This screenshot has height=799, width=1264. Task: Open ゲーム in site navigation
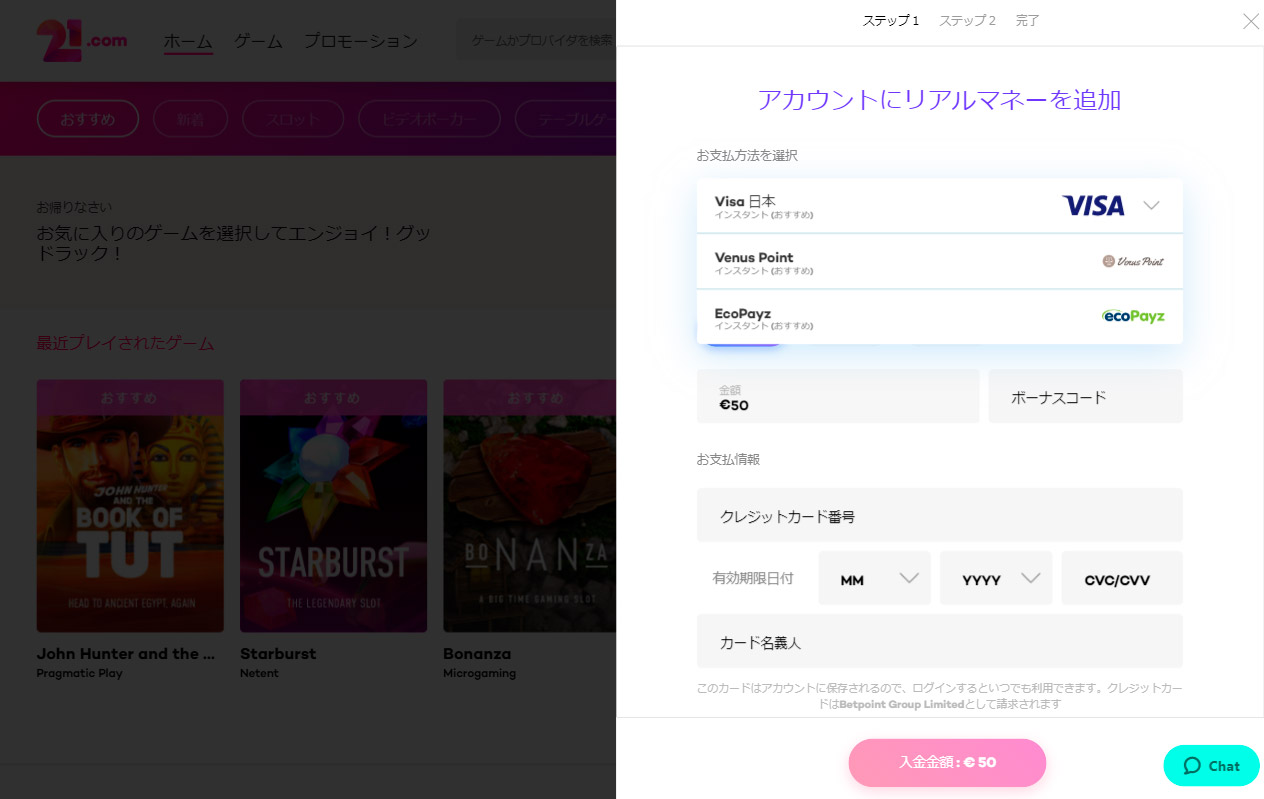click(258, 42)
